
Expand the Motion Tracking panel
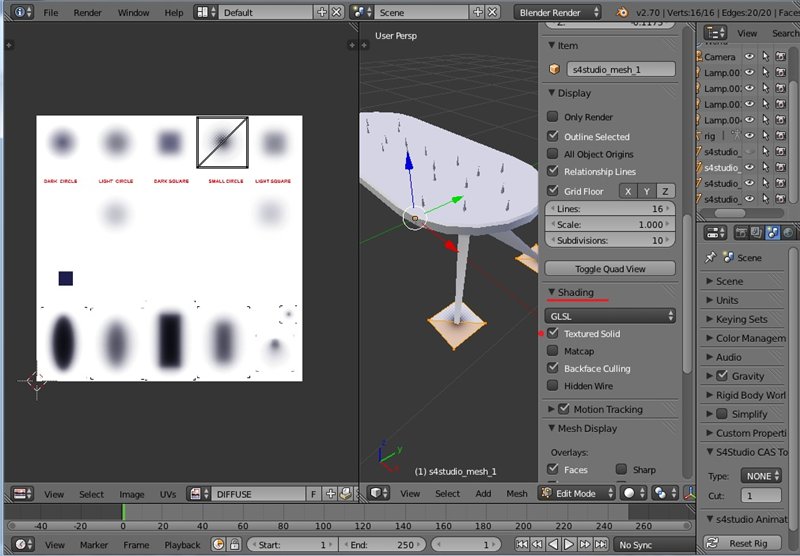pyautogui.click(x=552, y=409)
